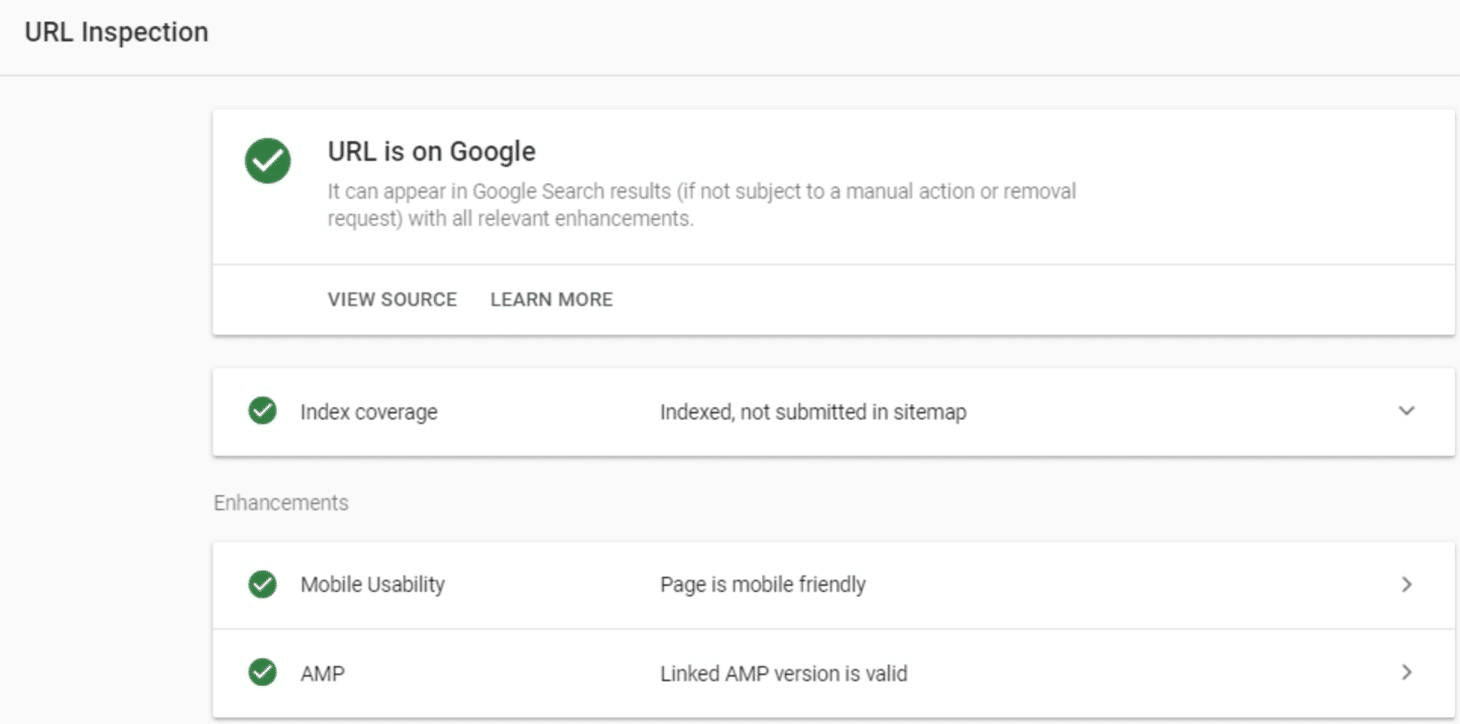This screenshot has width=1460, height=724.
Task: Expand the Index coverage section chevron
Action: tap(1406, 411)
